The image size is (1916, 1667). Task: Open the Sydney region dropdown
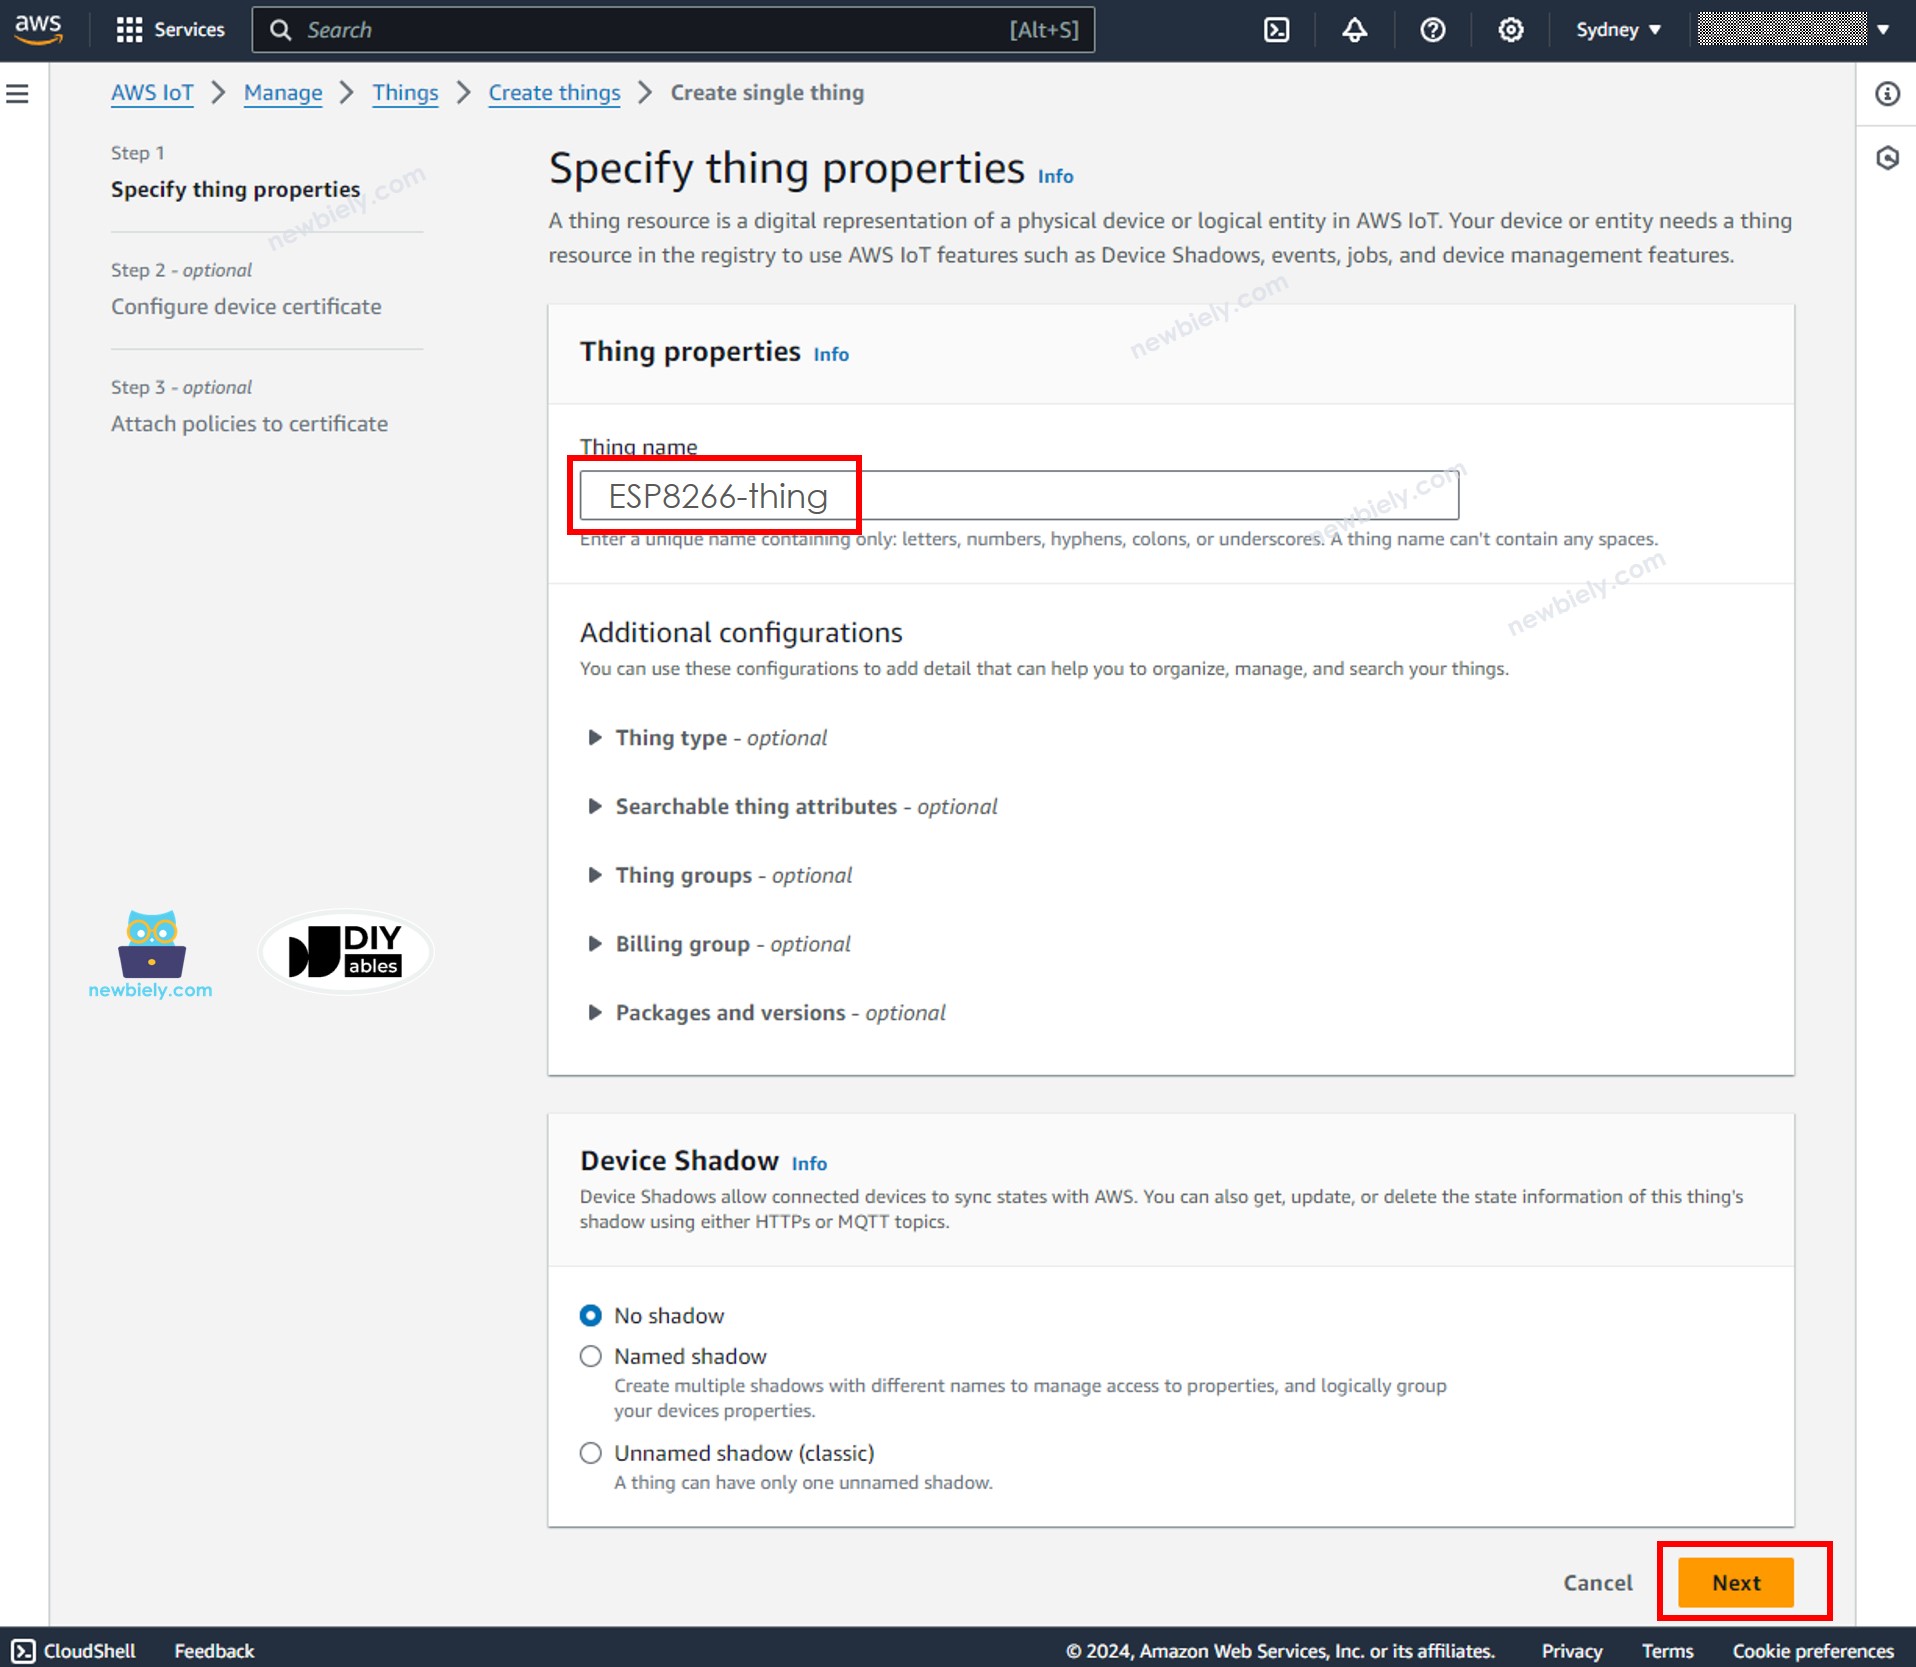[1616, 29]
